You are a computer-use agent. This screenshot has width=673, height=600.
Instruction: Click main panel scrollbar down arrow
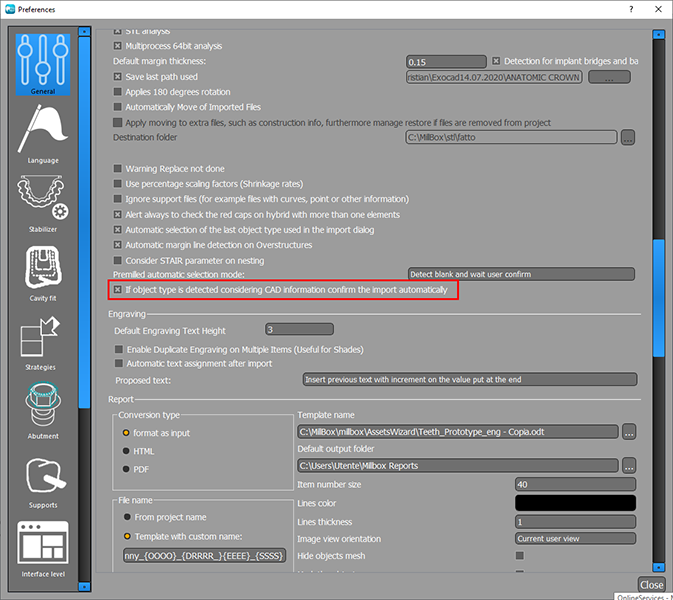point(658,567)
